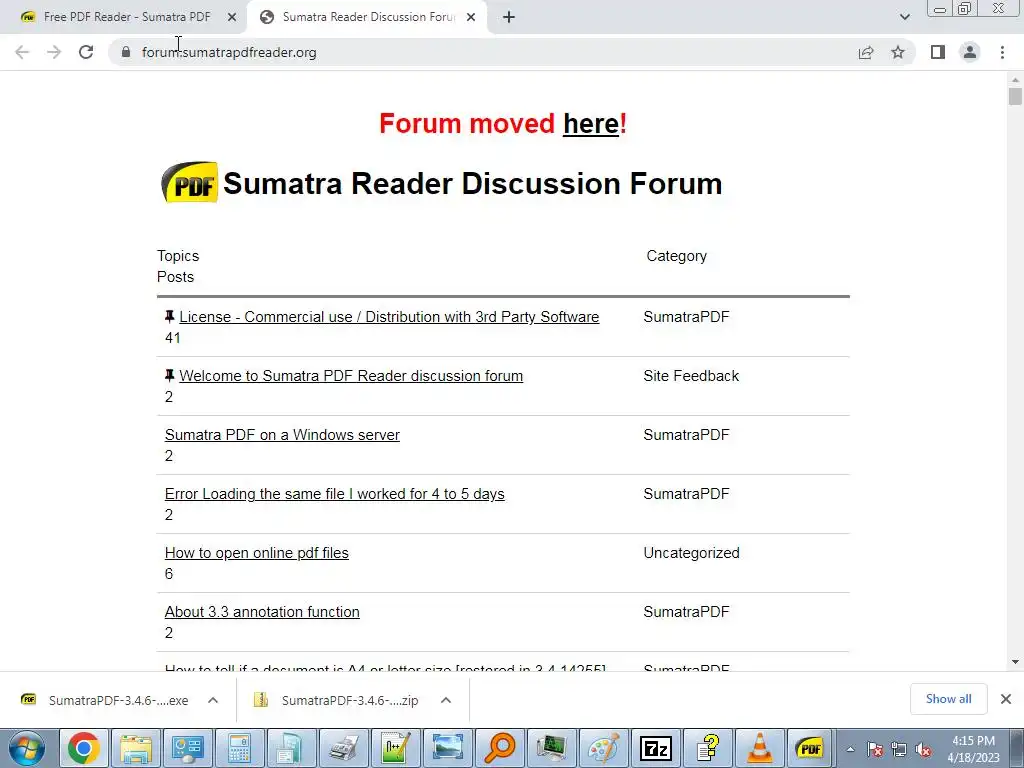Open How to open online pdf files topic
This screenshot has width=1024, height=768.
pyautogui.click(x=257, y=553)
